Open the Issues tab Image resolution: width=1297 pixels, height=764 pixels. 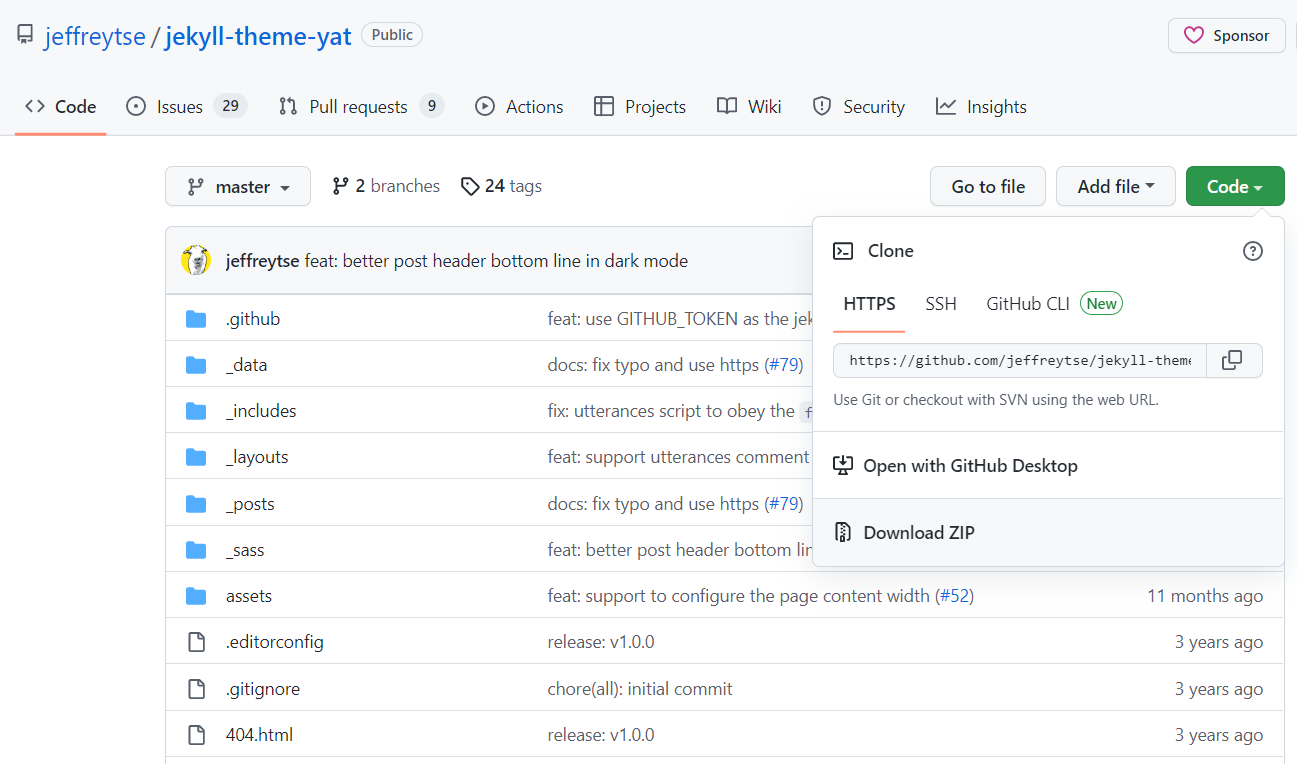coord(180,107)
